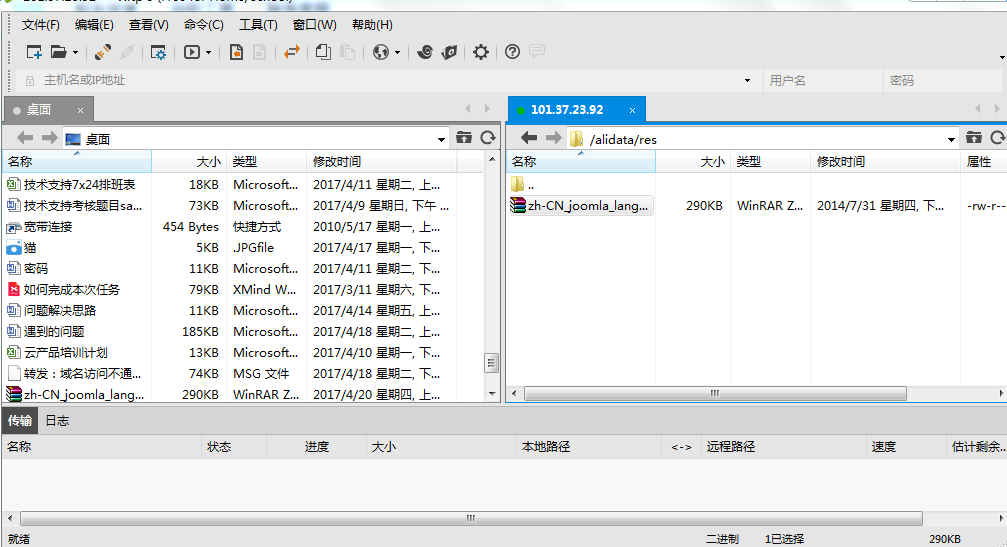The width and height of the screenshot is (1007, 547).
Task: Click the play-button terminal icon
Action: point(192,52)
